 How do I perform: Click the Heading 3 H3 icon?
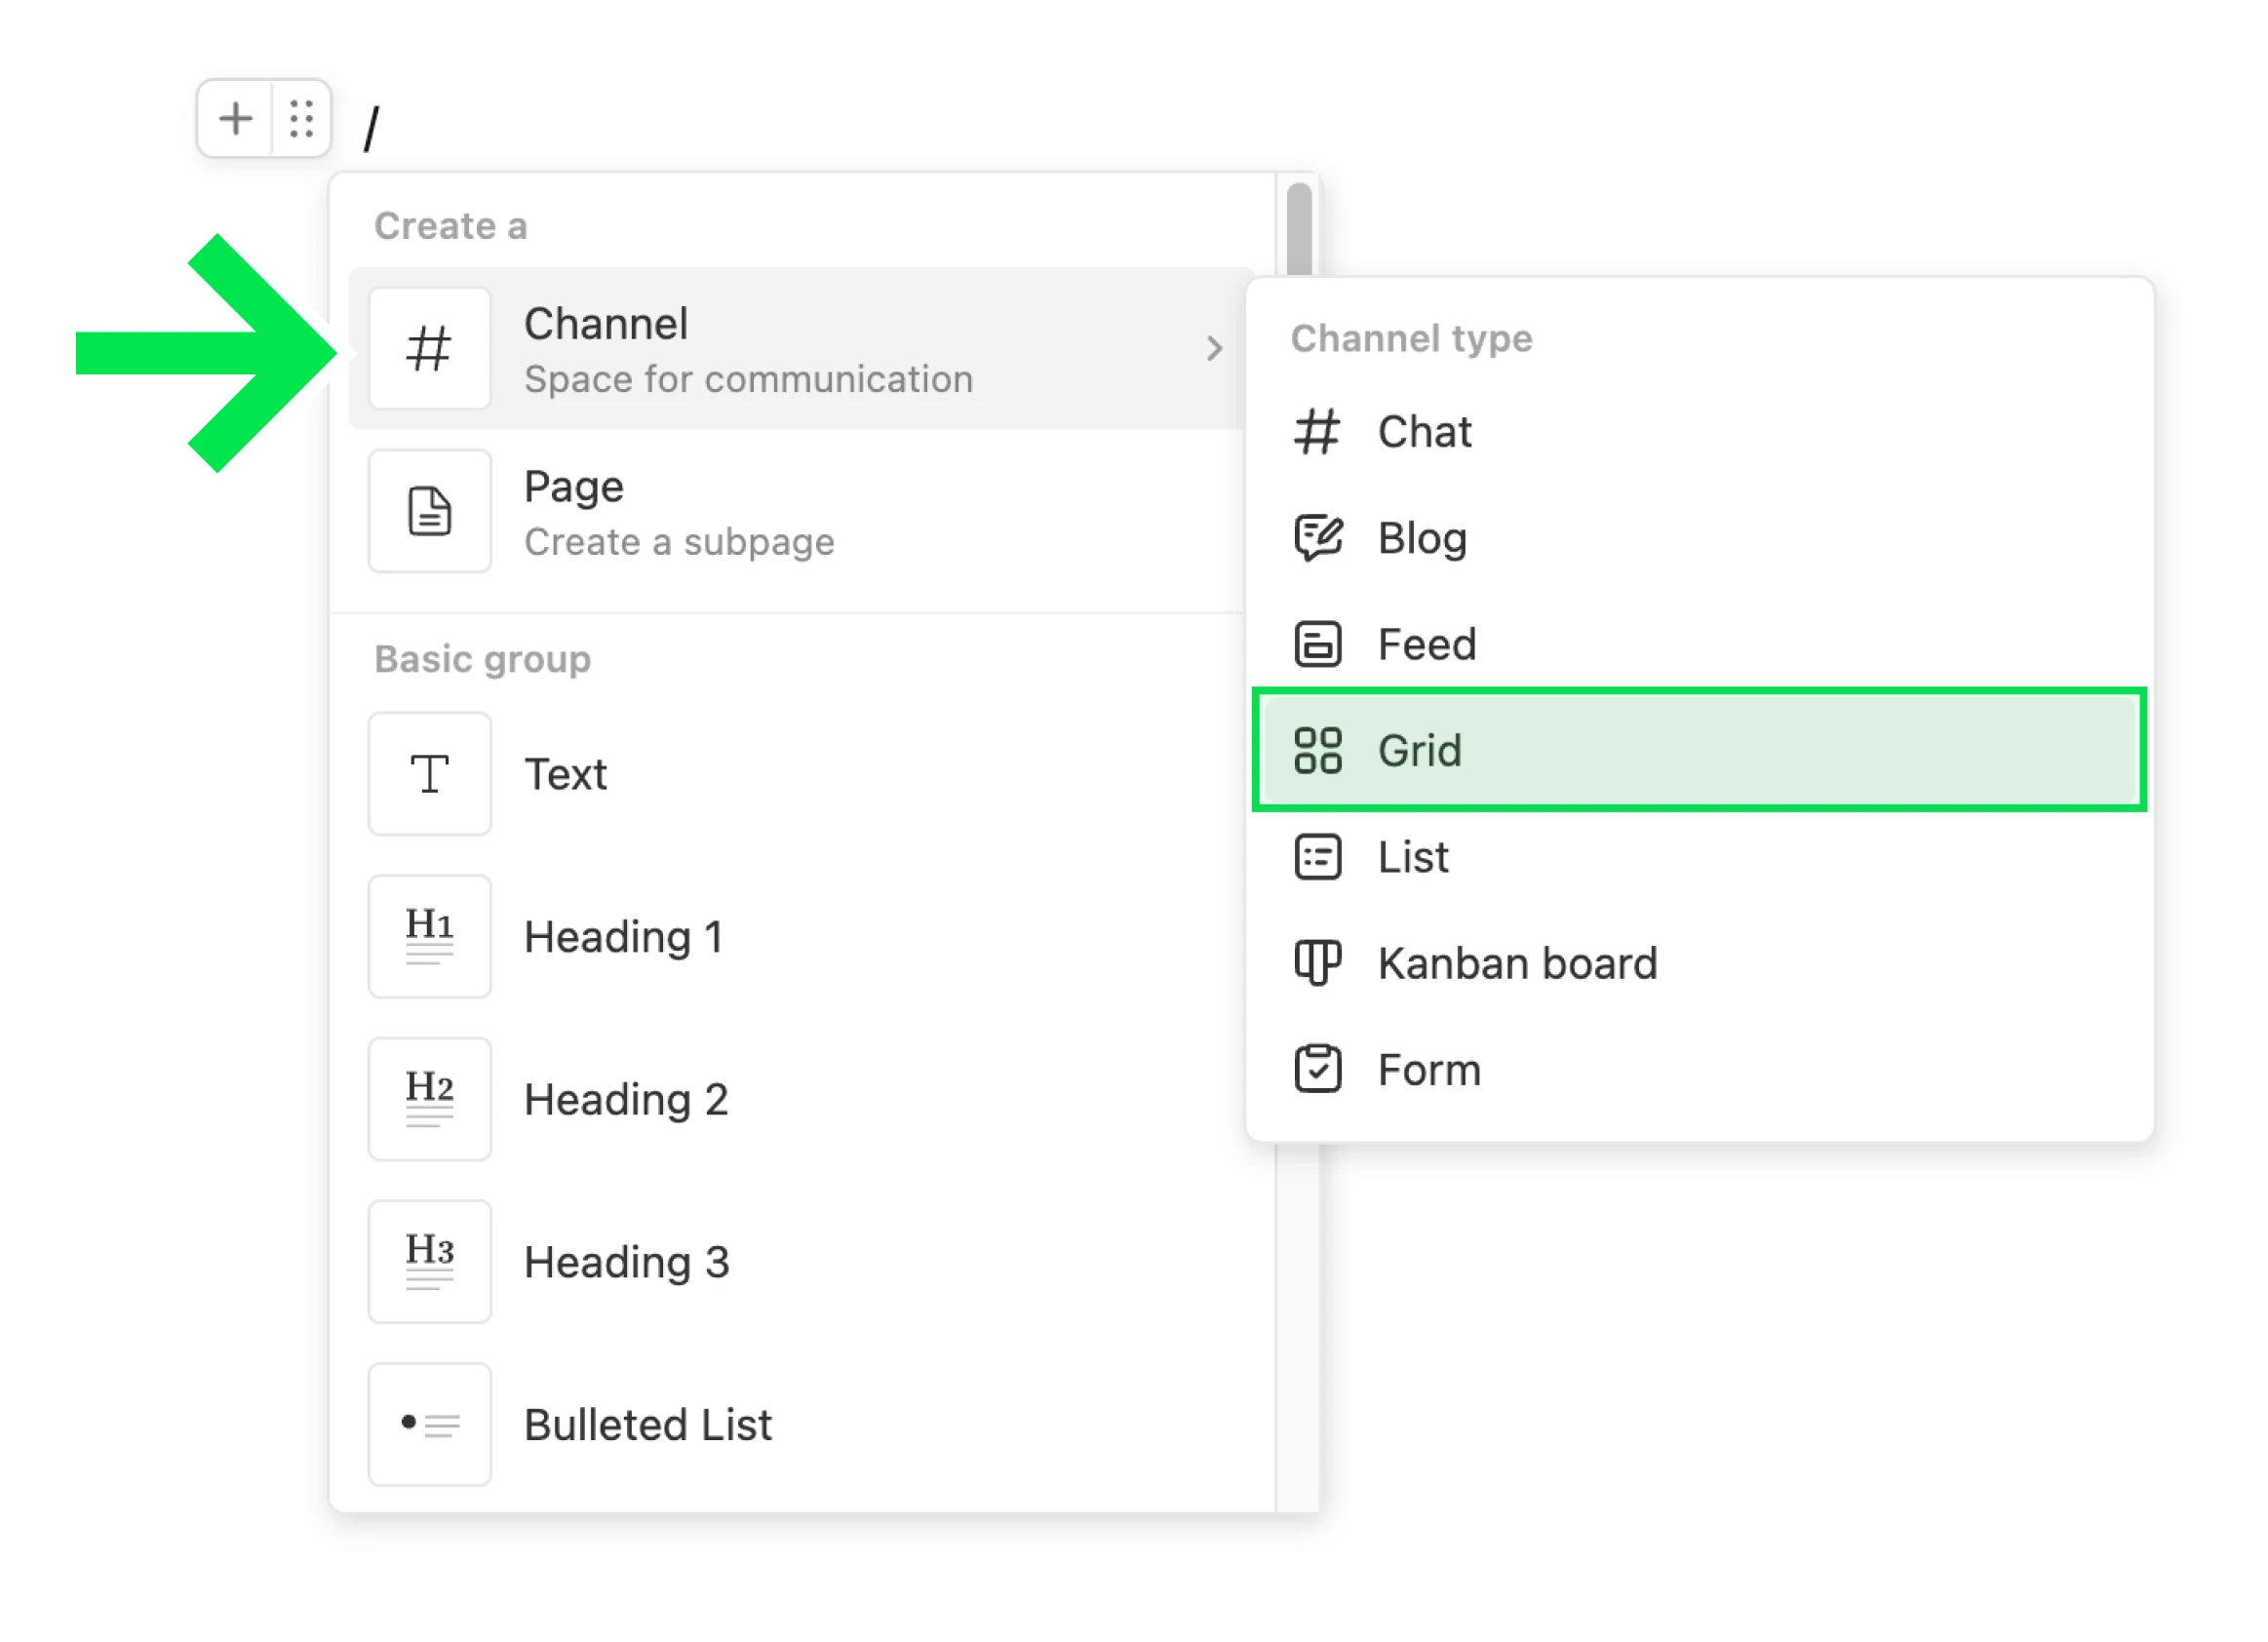(x=429, y=1263)
